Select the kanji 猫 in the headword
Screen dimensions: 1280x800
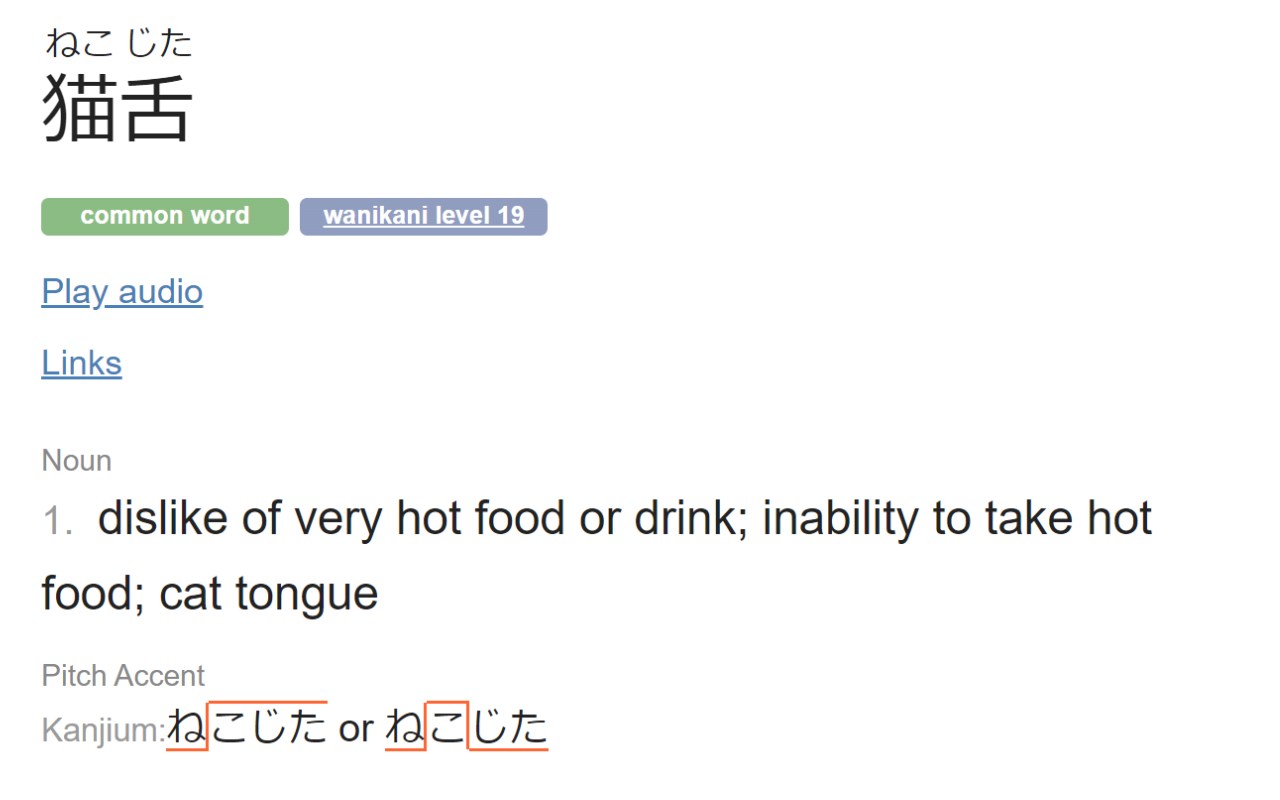click(x=79, y=109)
